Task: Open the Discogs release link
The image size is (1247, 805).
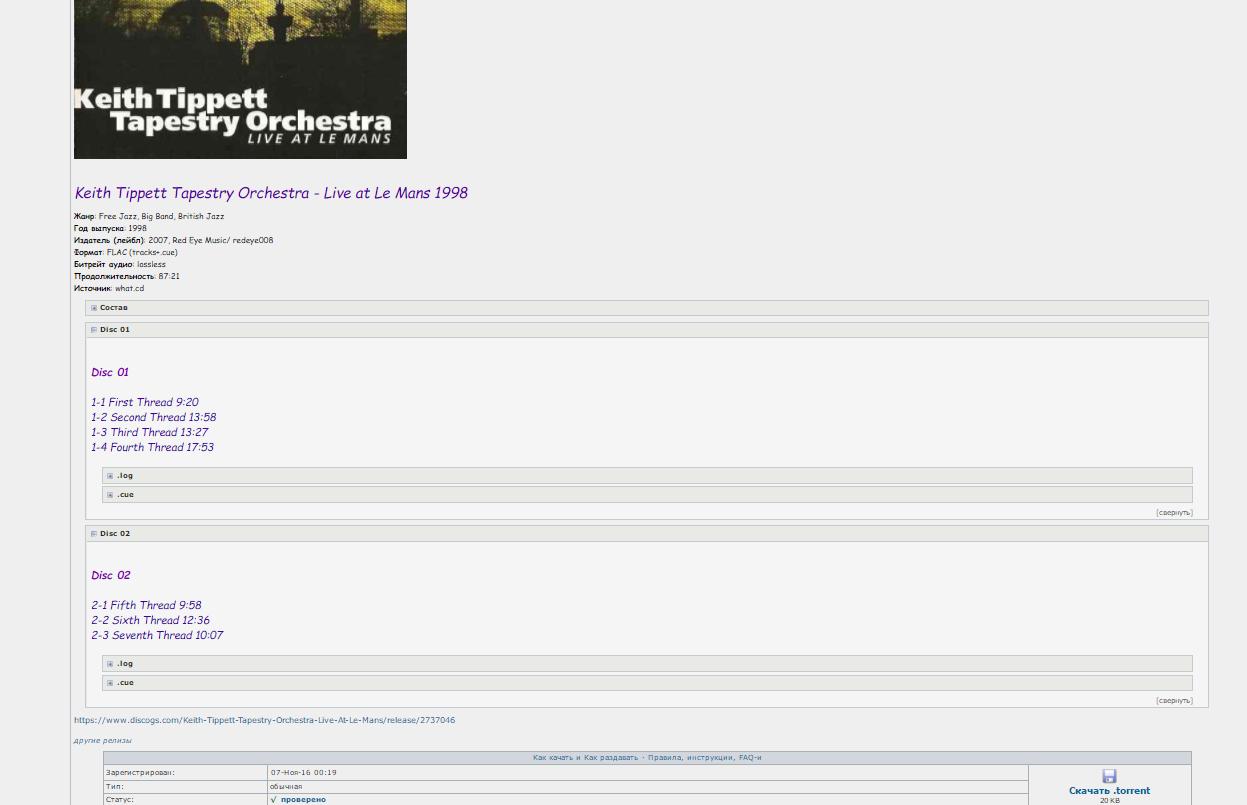Action: point(264,720)
